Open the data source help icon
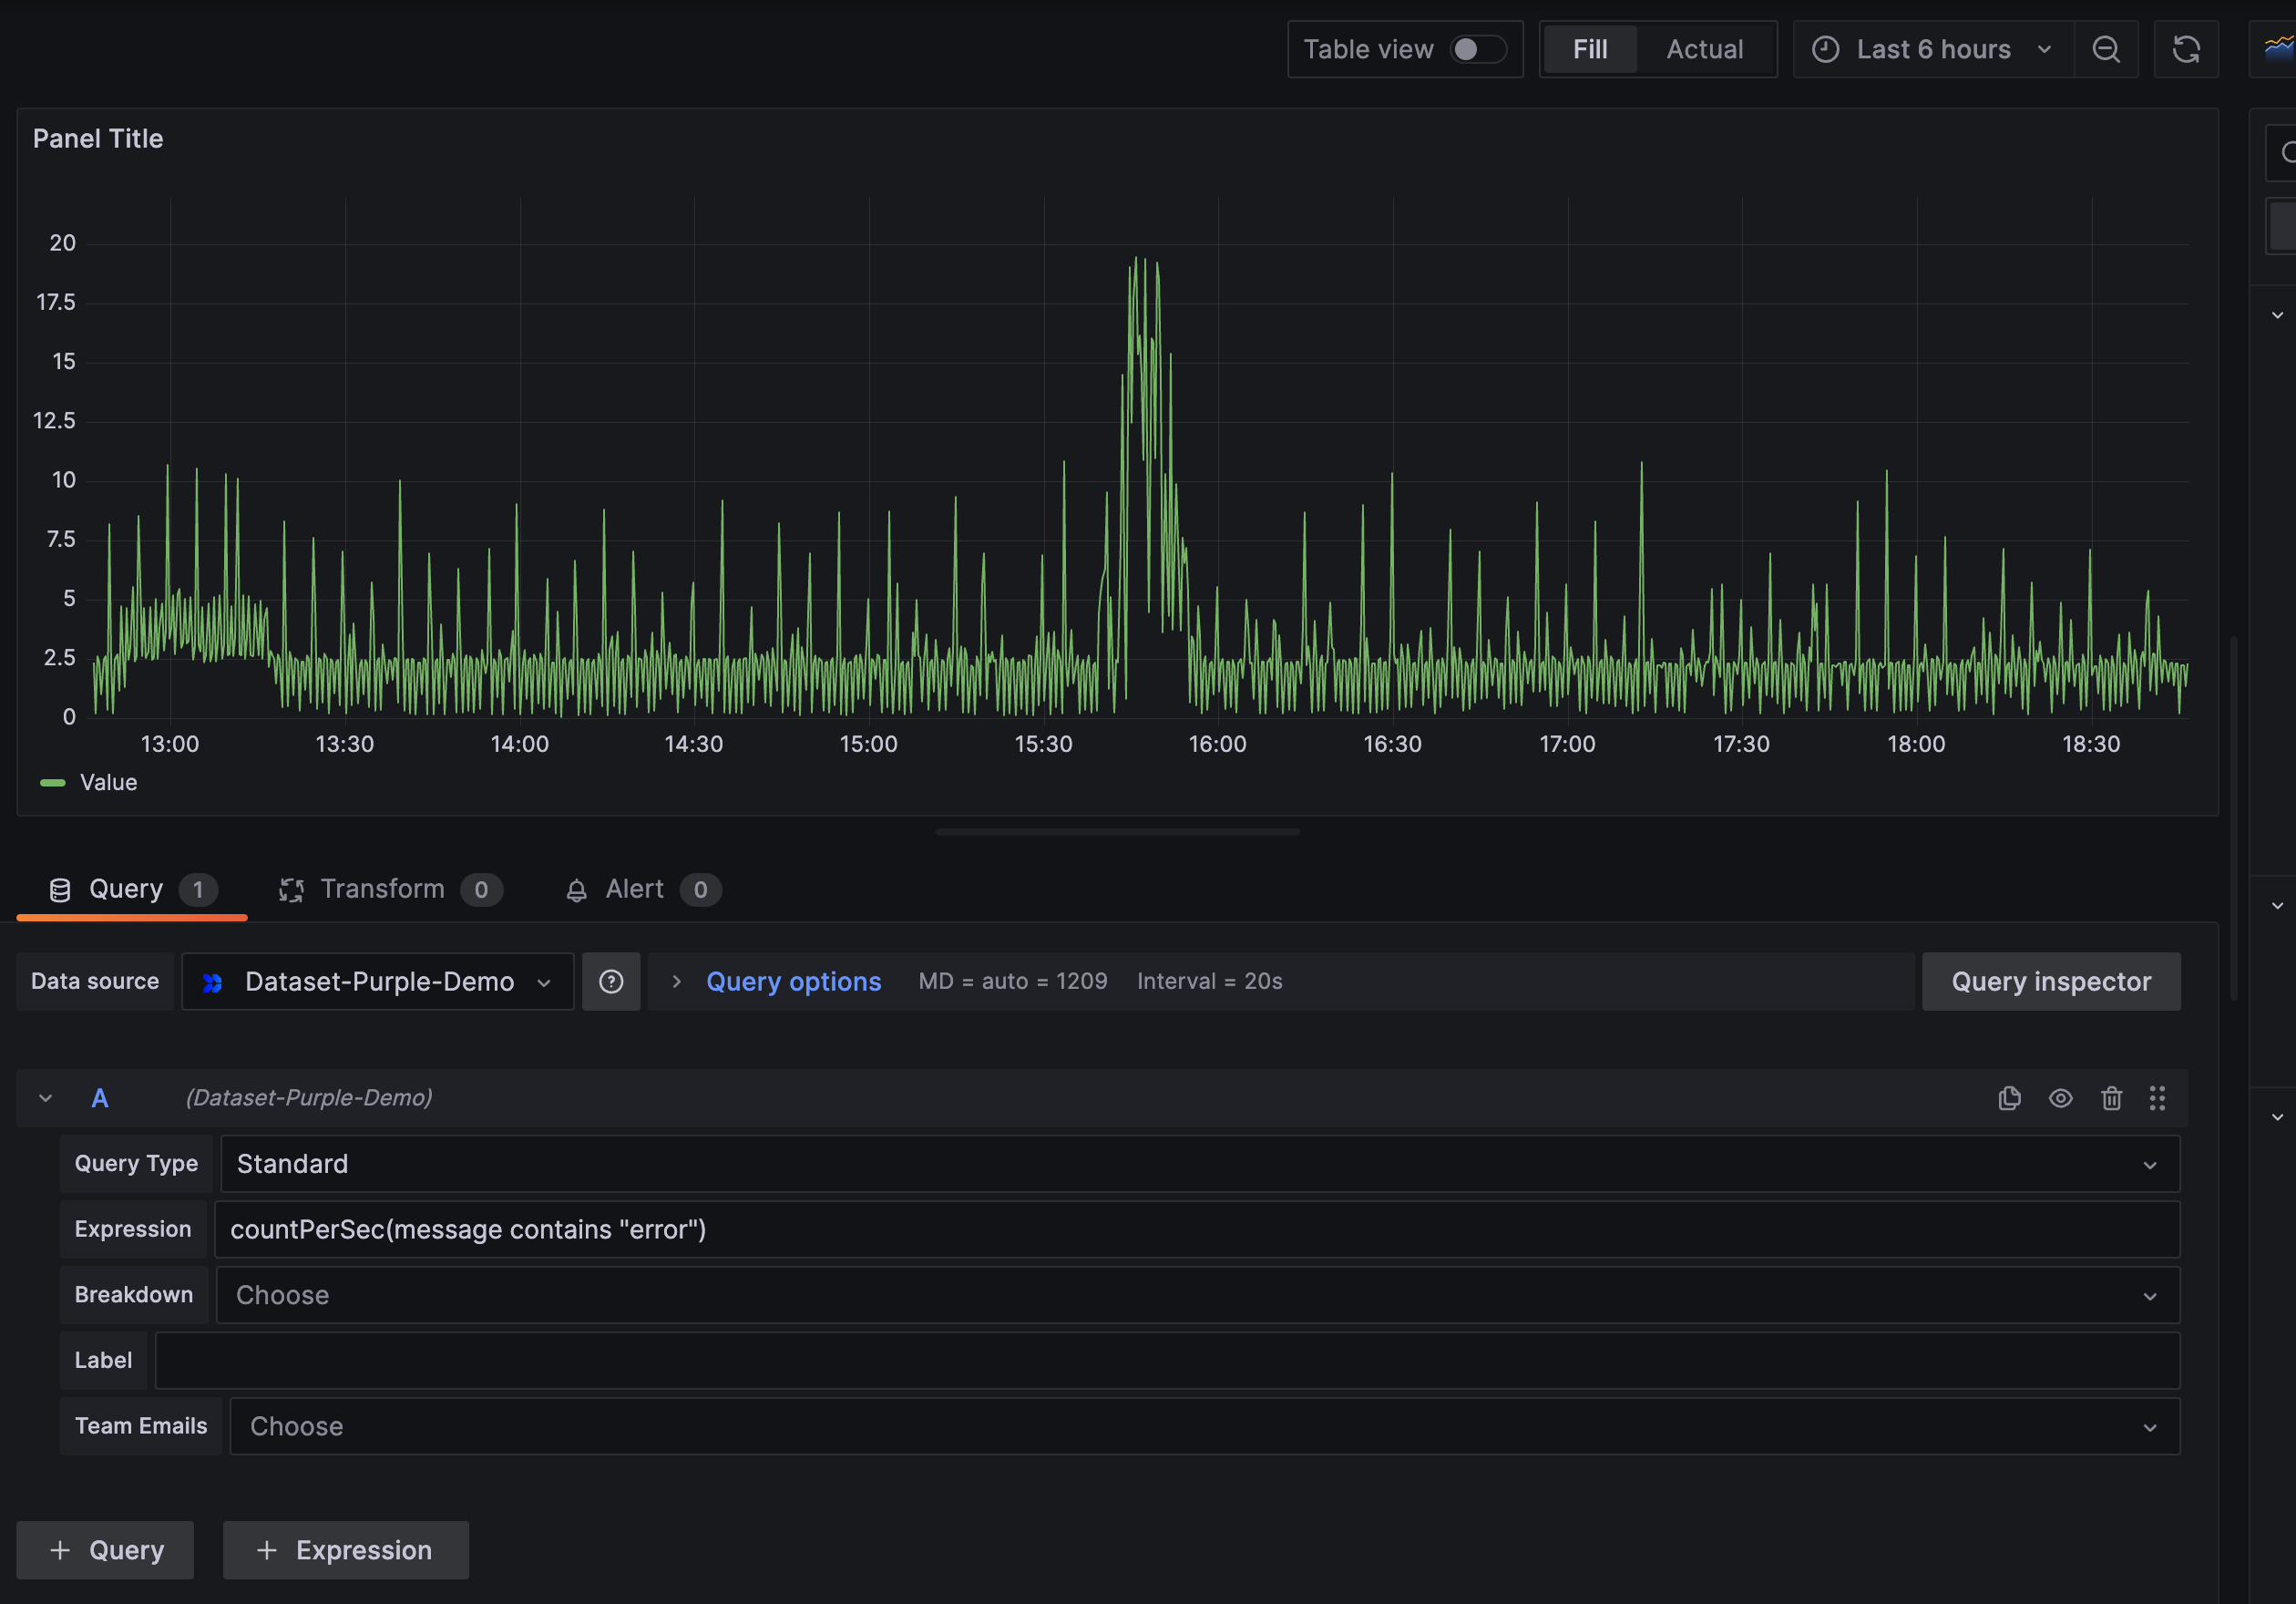 pos(611,982)
